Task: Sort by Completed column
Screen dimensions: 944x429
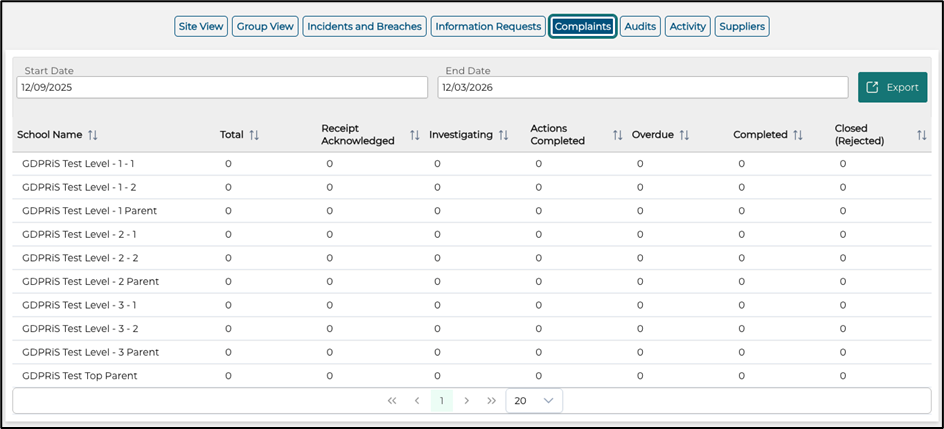Action: (x=798, y=135)
